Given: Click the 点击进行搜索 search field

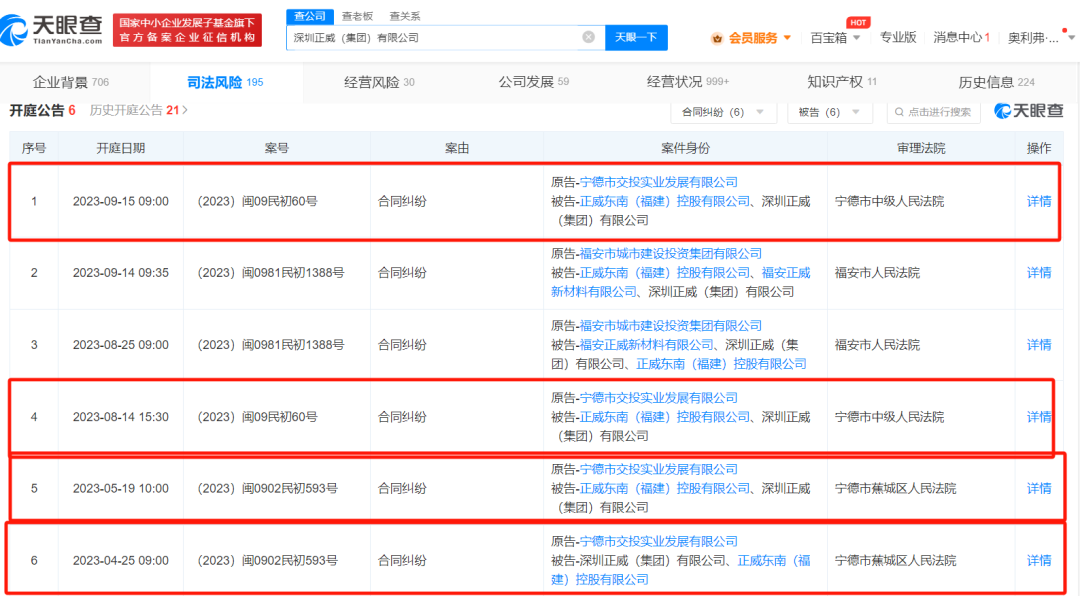Looking at the screenshot, I should tap(933, 112).
